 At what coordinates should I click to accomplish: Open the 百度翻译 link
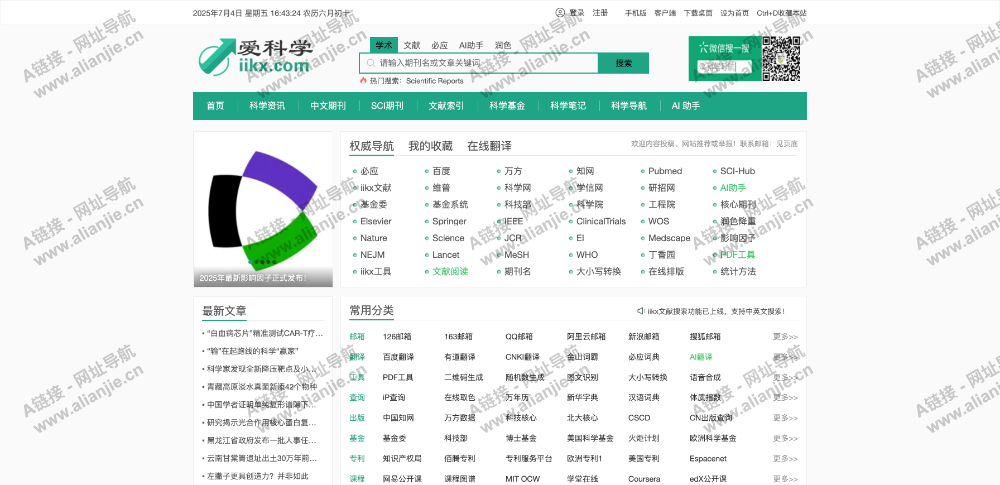tap(398, 357)
